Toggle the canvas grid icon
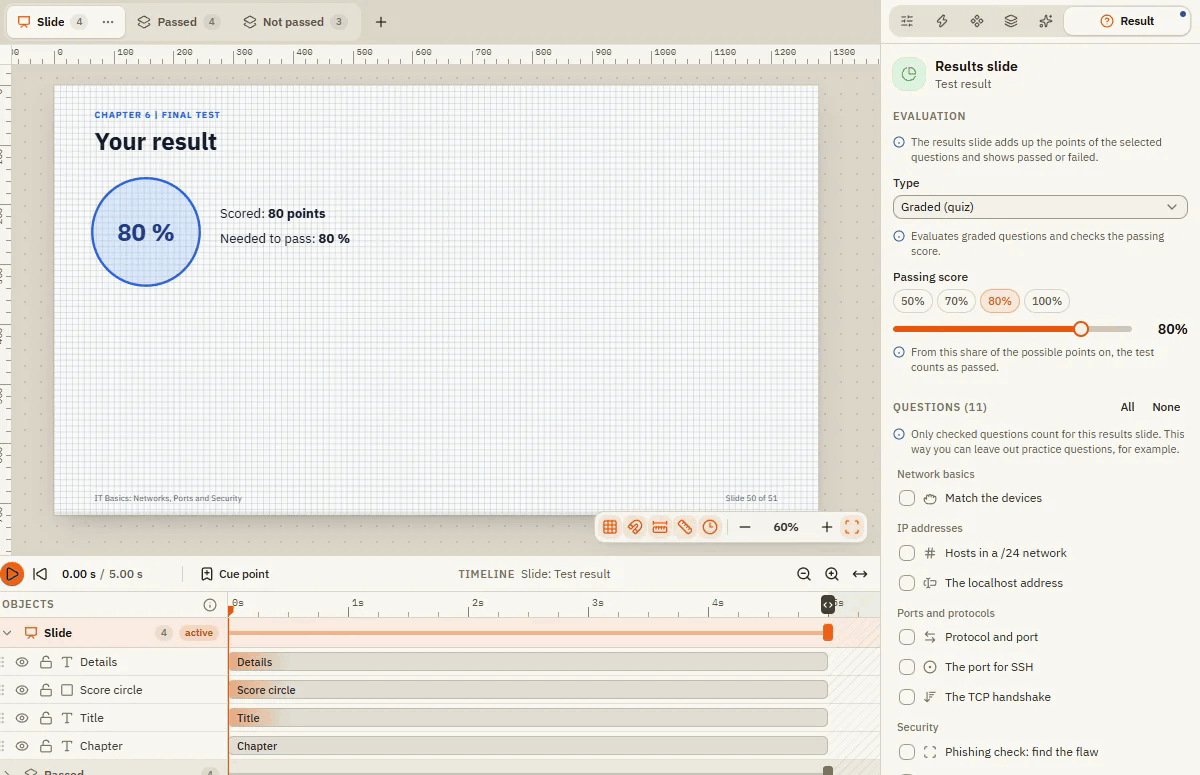The height and width of the screenshot is (775, 1200). point(610,527)
